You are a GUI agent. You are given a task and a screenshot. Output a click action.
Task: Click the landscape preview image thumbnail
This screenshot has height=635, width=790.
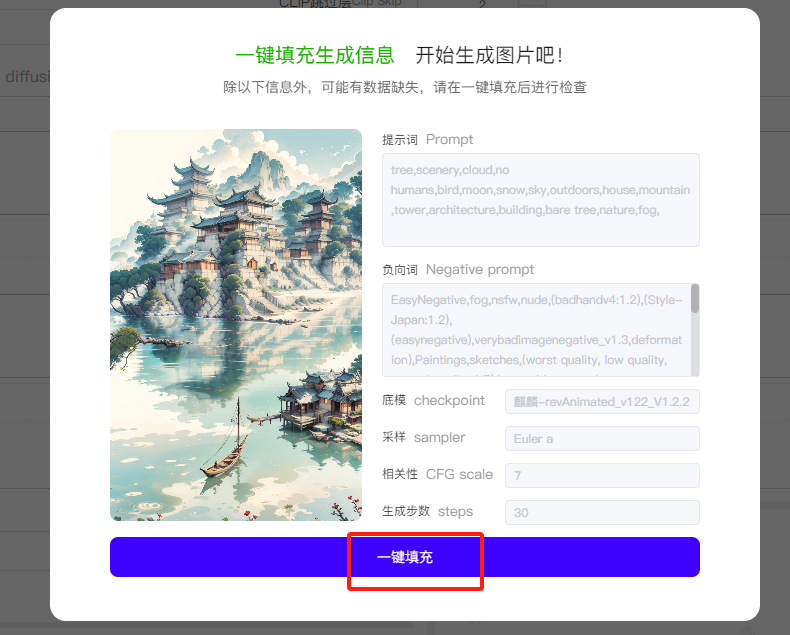[x=236, y=325]
